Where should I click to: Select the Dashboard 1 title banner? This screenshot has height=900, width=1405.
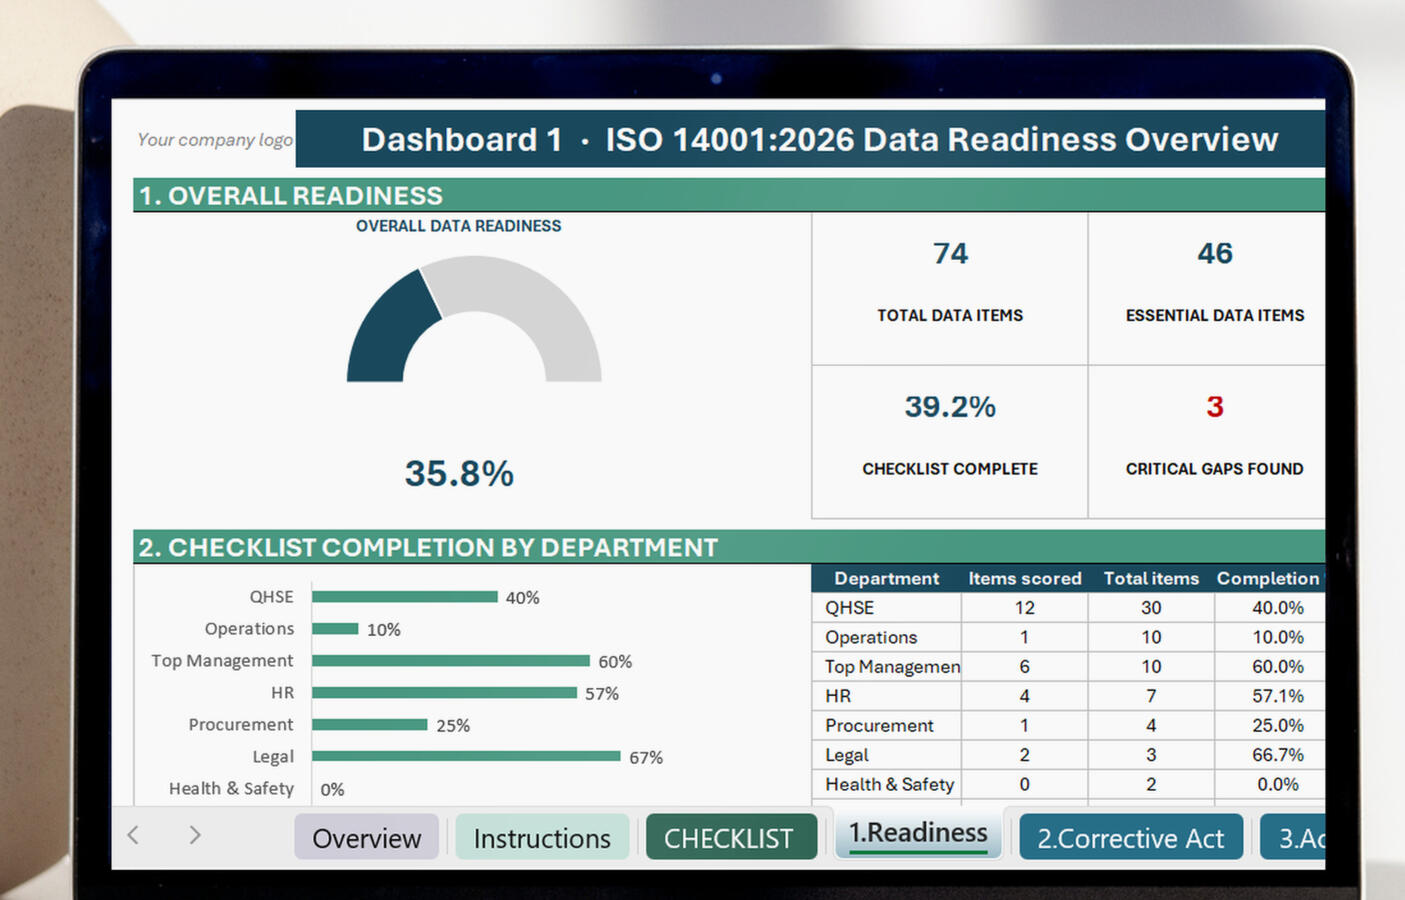point(810,139)
